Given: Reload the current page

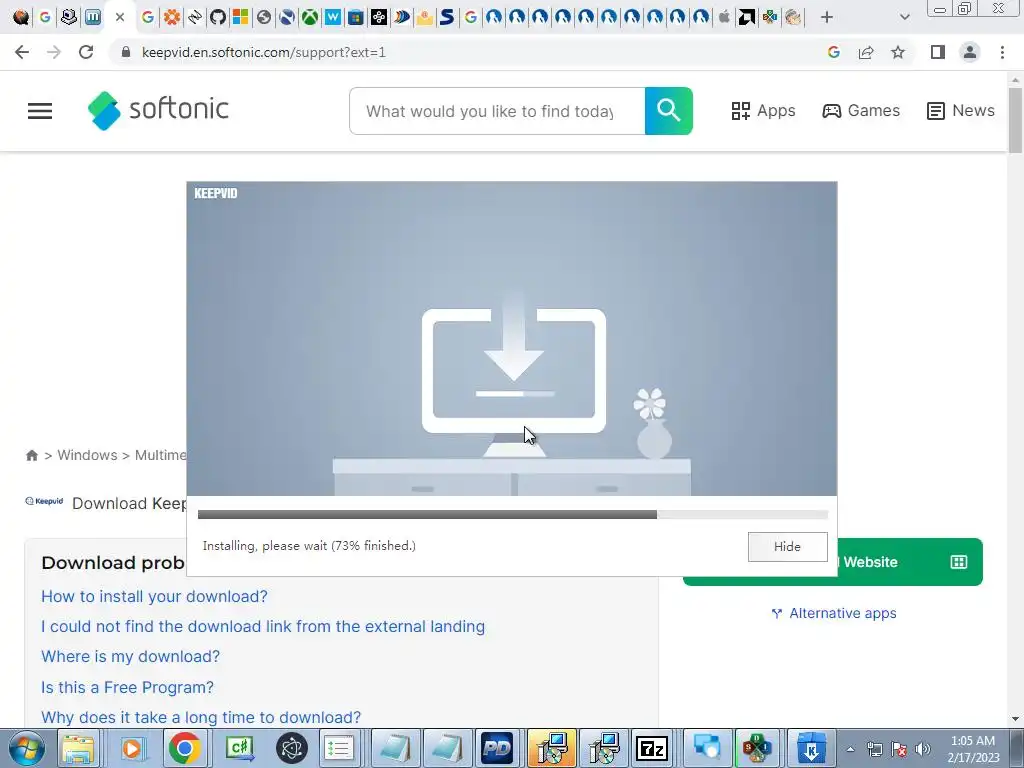Looking at the screenshot, I should 86,52.
